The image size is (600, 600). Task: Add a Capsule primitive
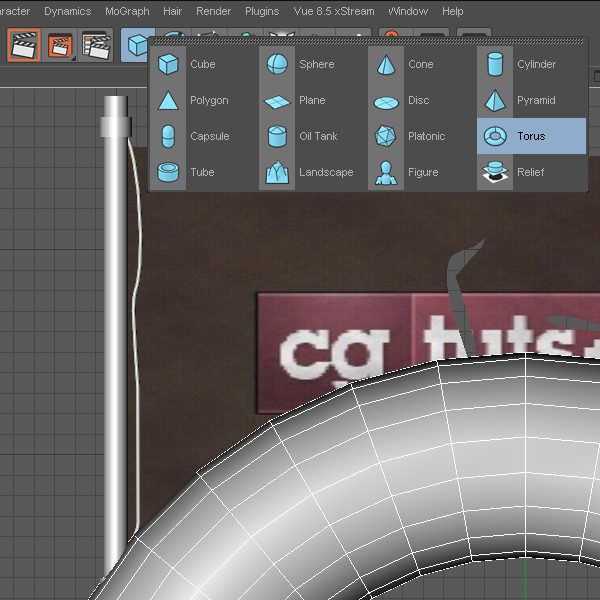(202, 136)
